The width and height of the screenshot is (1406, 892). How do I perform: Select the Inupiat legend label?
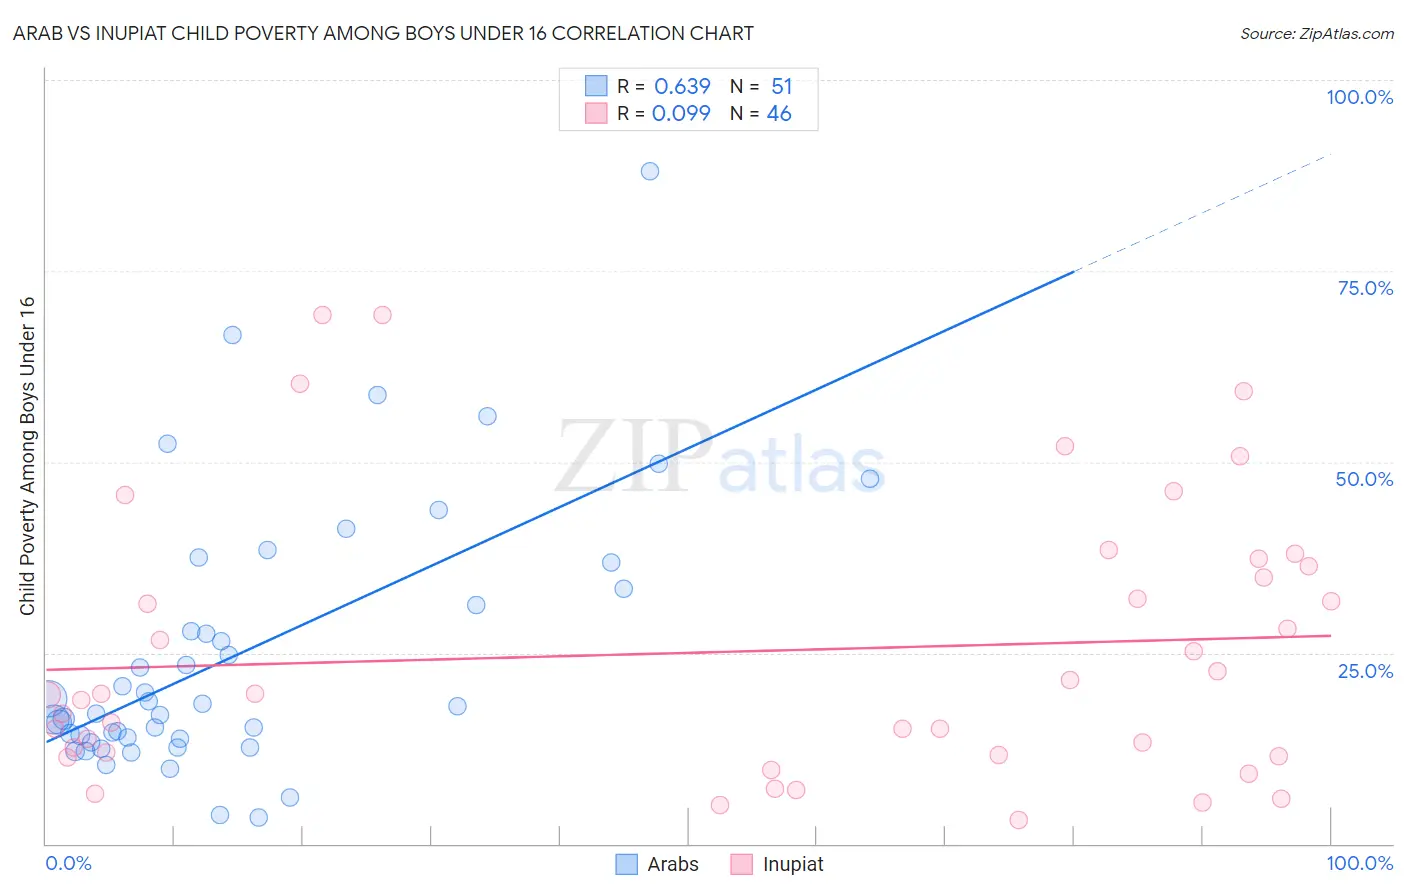[x=793, y=864]
